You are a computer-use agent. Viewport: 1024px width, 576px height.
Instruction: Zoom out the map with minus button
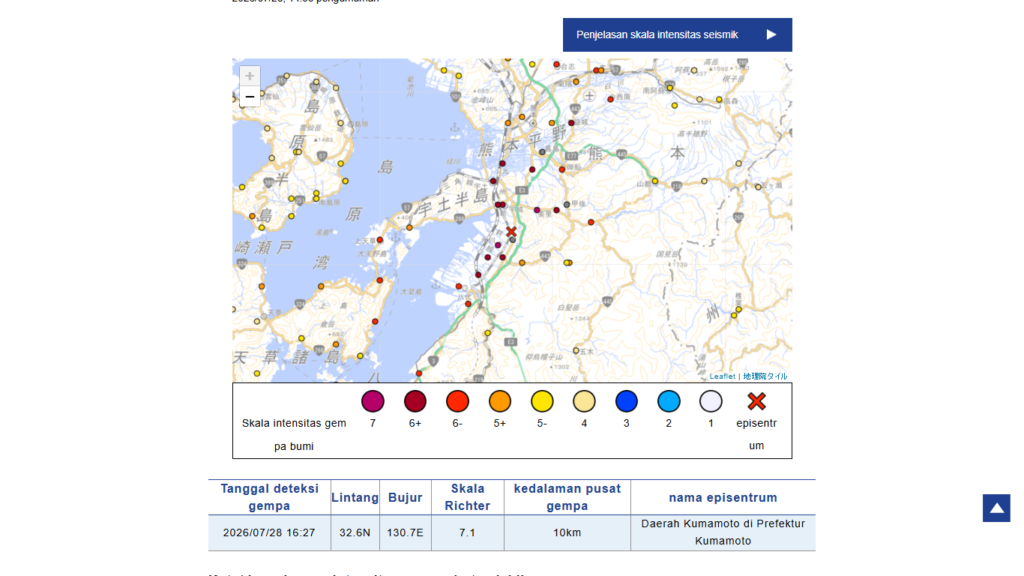pyautogui.click(x=249, y=97)
